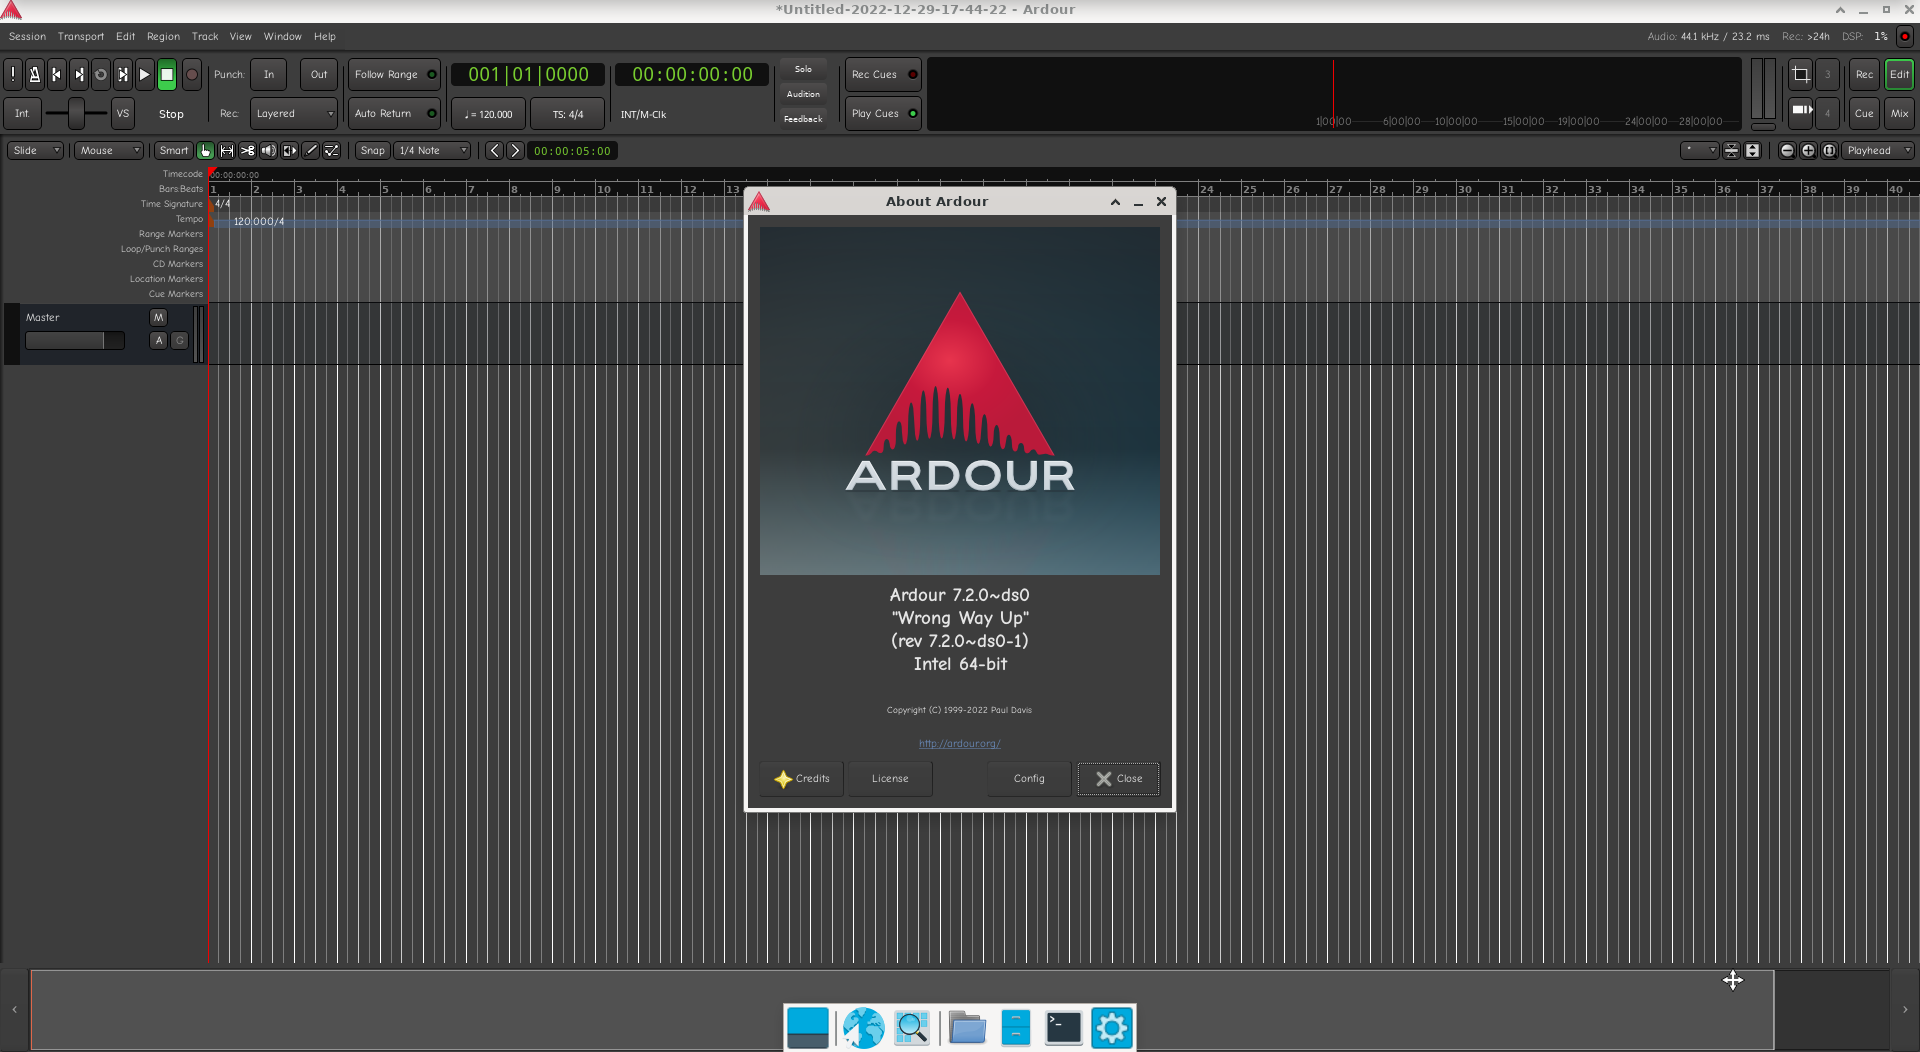The height and width of the screenshot is (1052, 1920).
Task: Toggle Smart mode
Action: tap(174, 151)
